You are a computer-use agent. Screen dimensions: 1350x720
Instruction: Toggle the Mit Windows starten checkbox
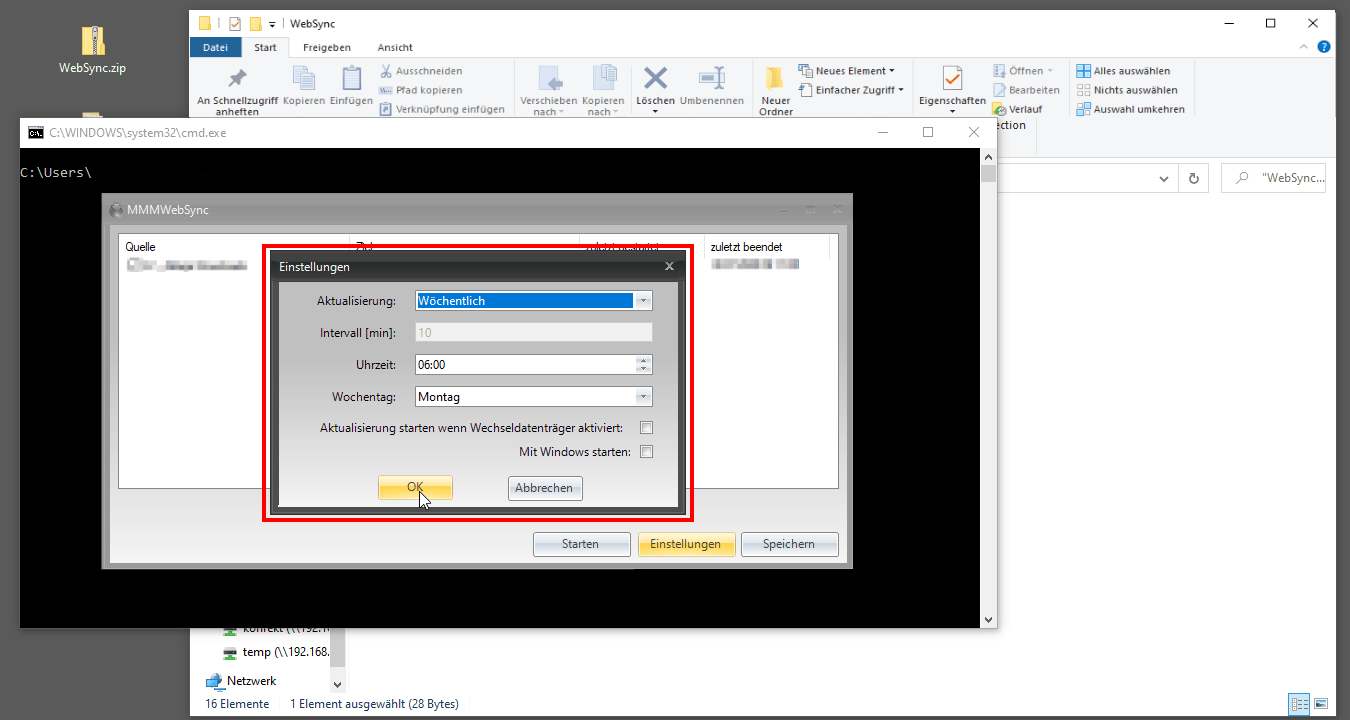click(646, 452)
